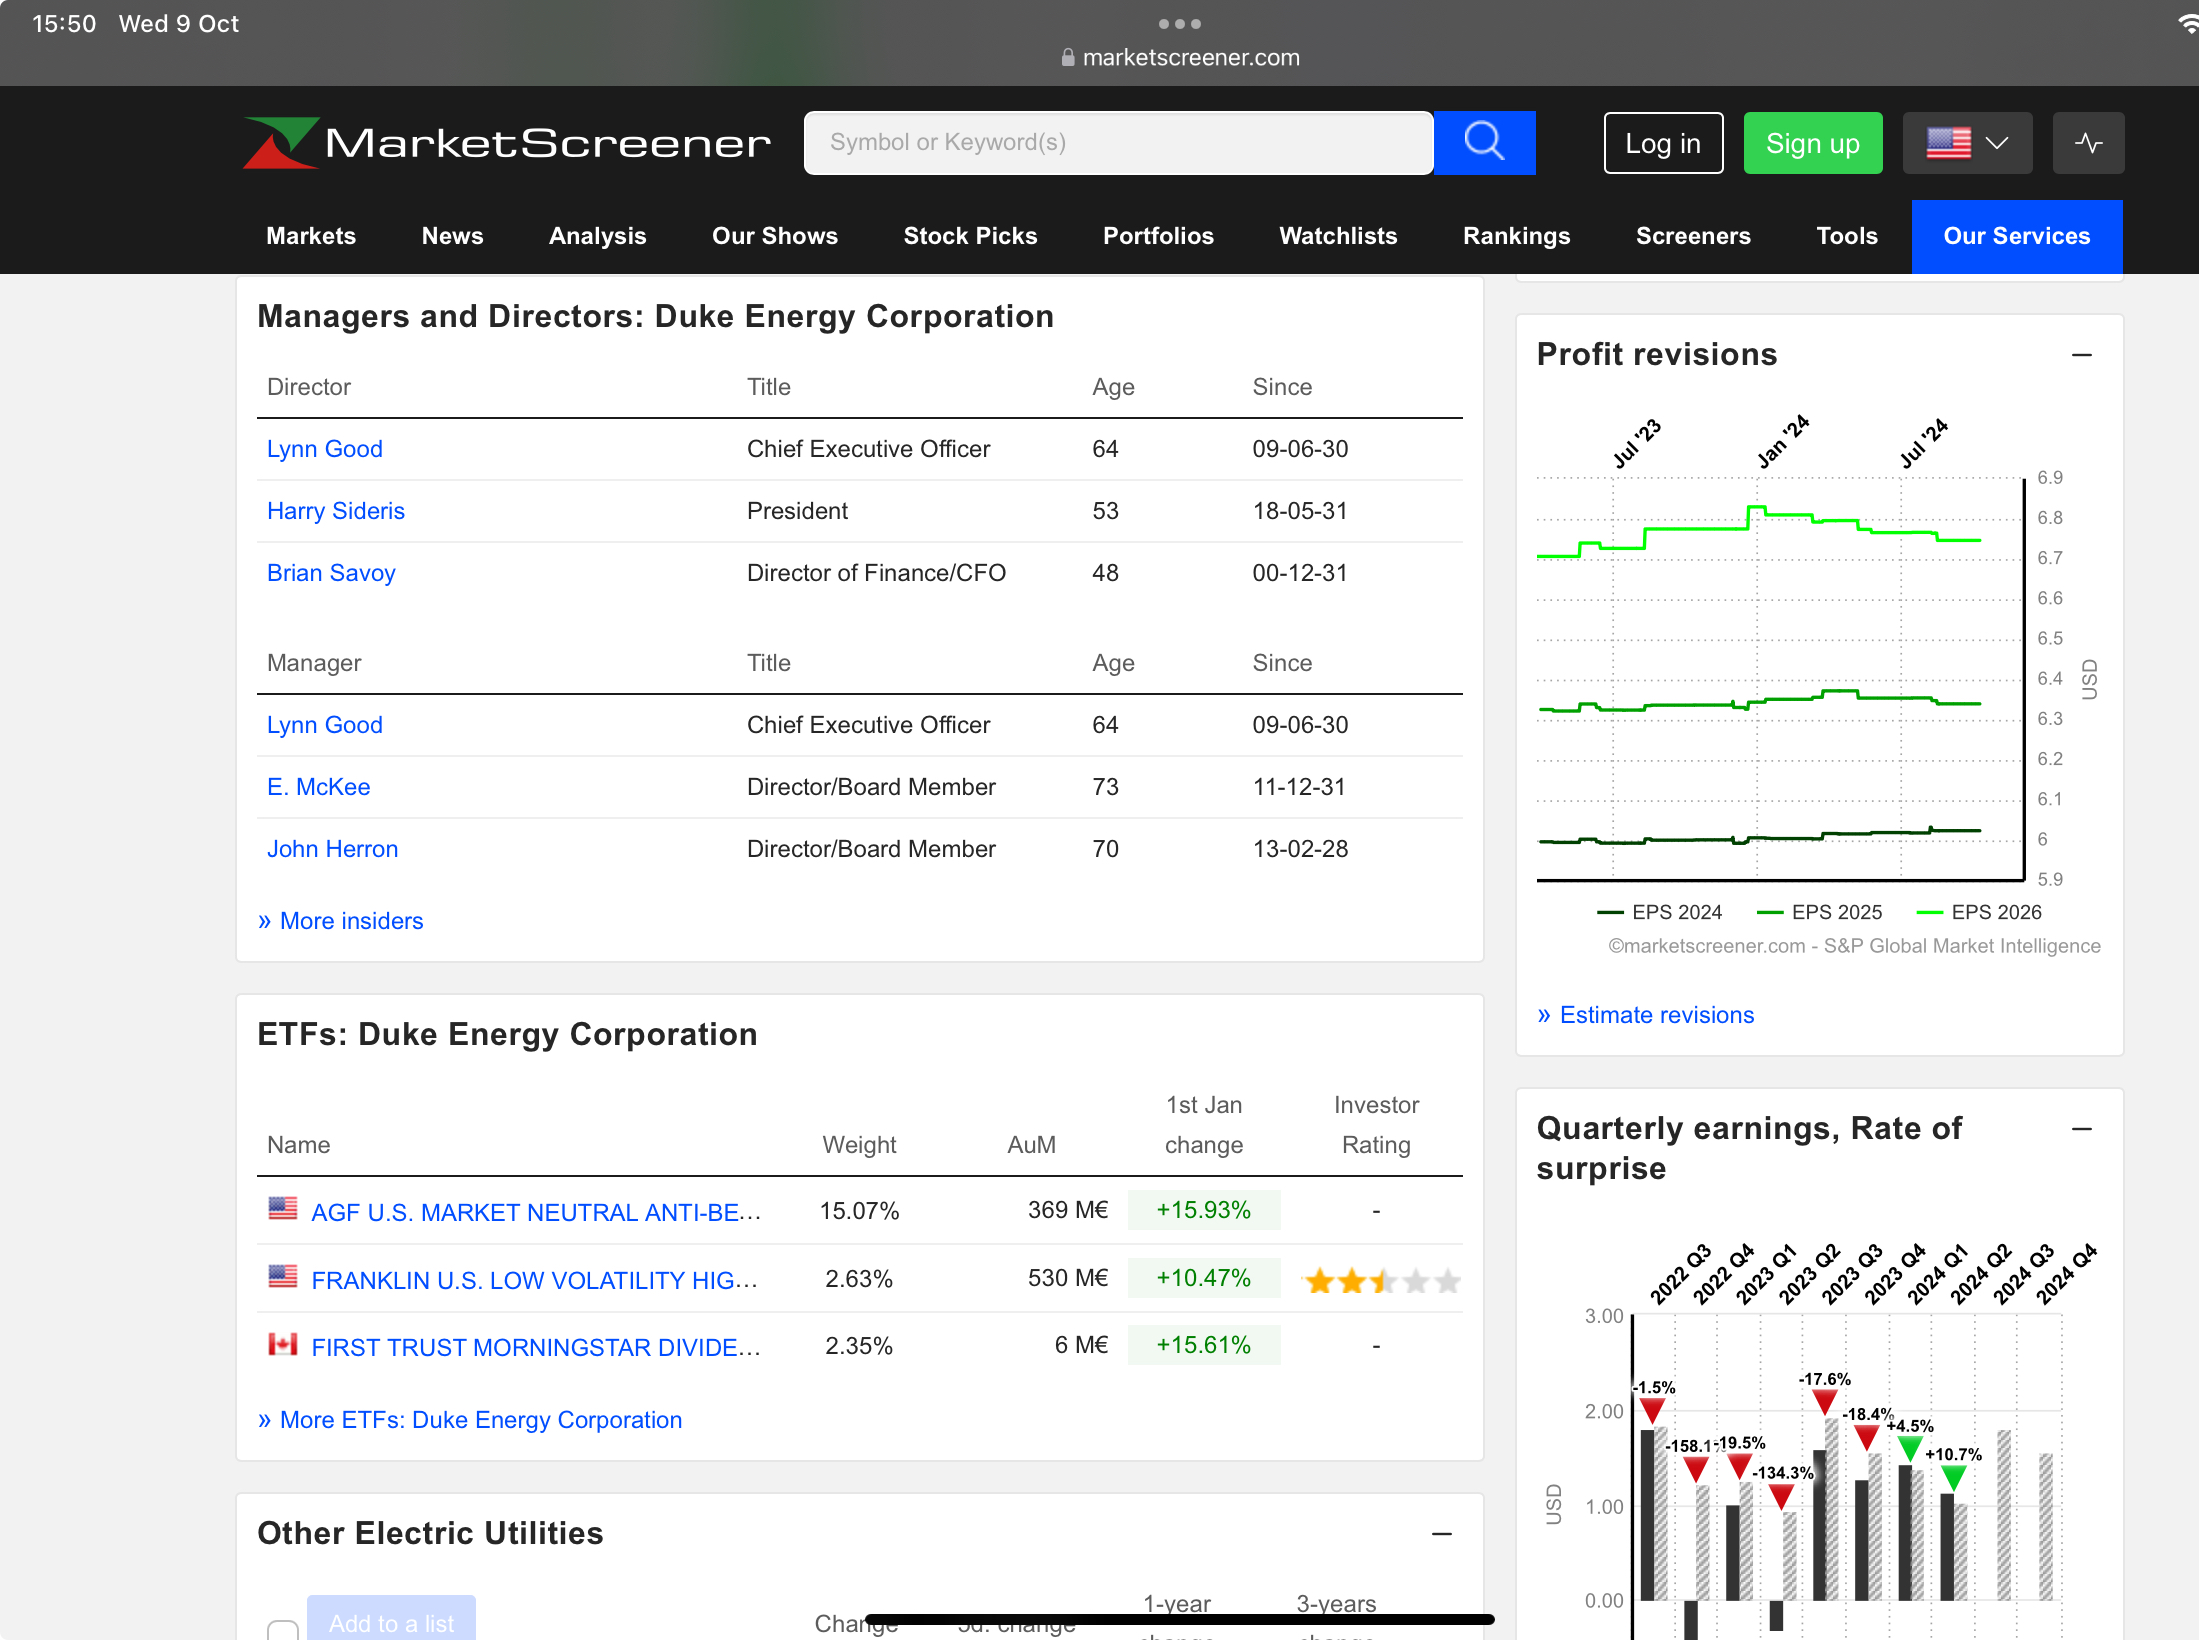The image size is (2199, 1640).
Task: Click the +10.47% change cell
Action: [1204, 1278]
